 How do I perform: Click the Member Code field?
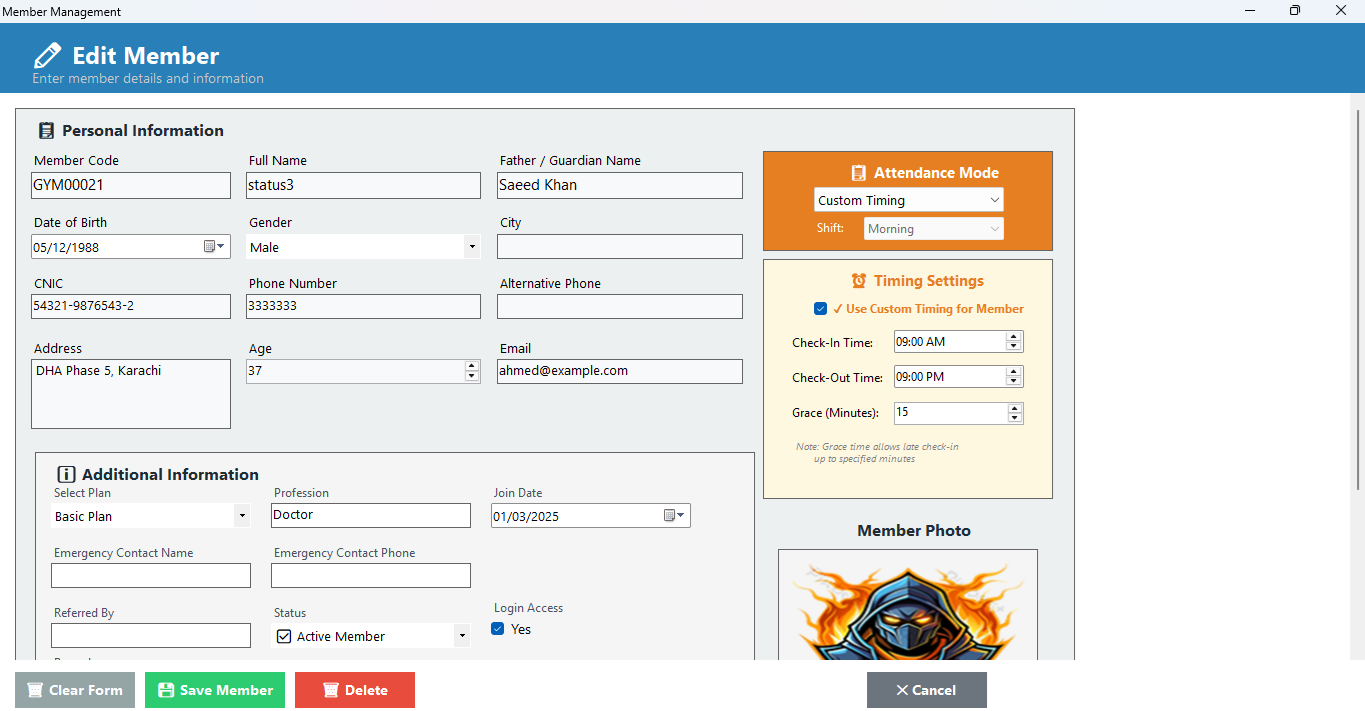coord(131,185)
